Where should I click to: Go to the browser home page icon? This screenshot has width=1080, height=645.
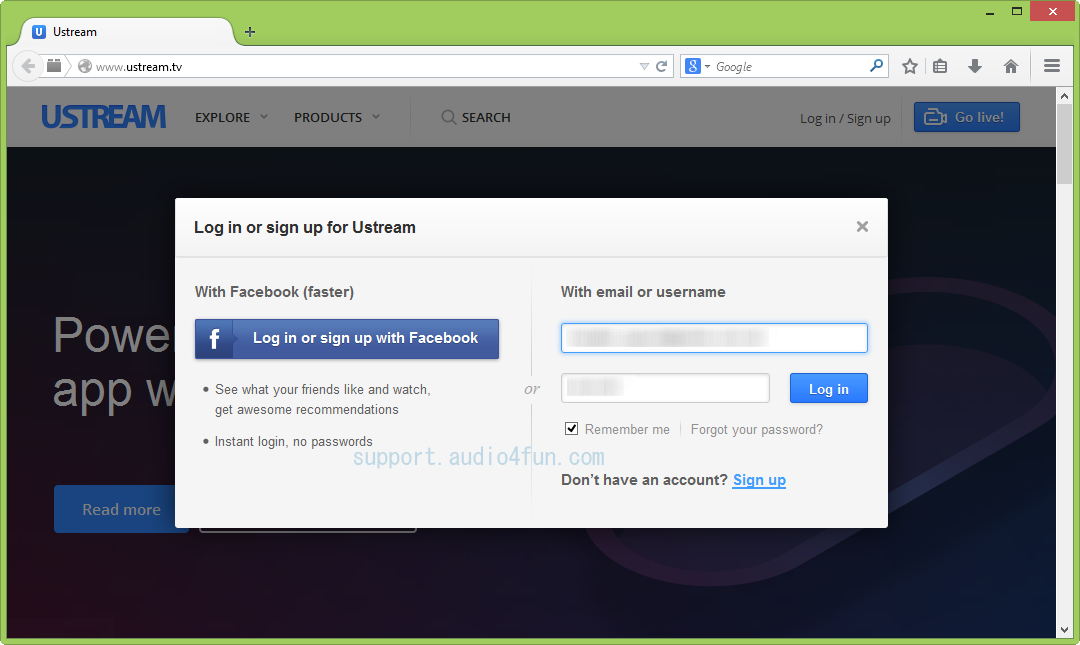[x=1010, y=66]
